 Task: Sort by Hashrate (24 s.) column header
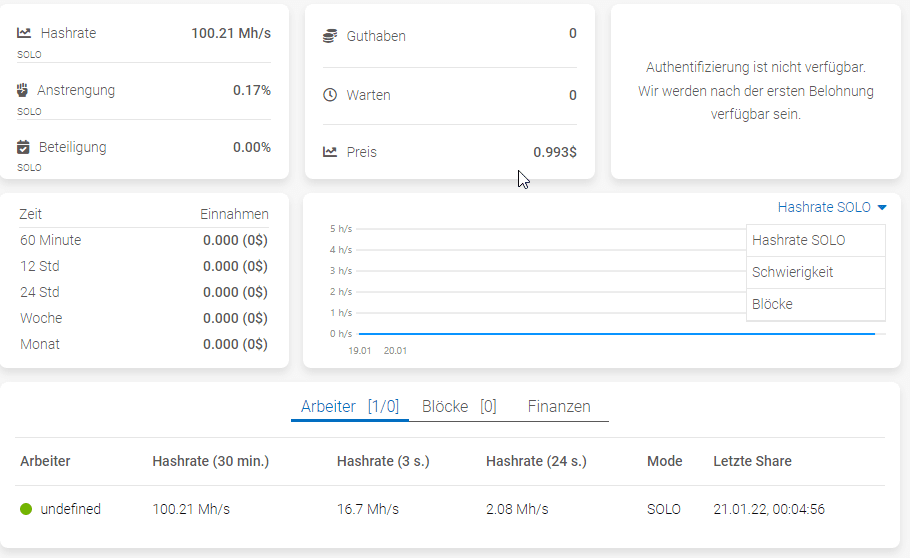click(x=536, y=461)
